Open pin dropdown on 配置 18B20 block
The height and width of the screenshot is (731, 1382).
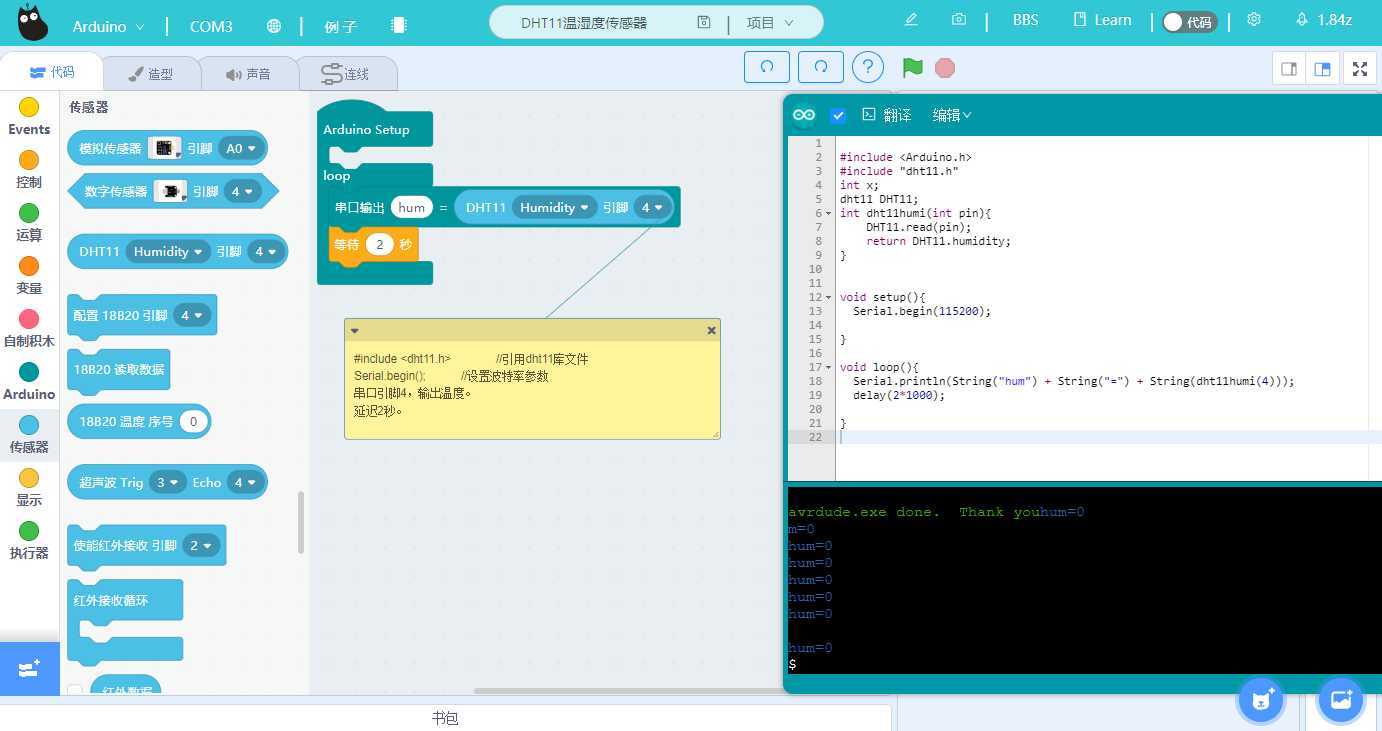click(191, 315)
